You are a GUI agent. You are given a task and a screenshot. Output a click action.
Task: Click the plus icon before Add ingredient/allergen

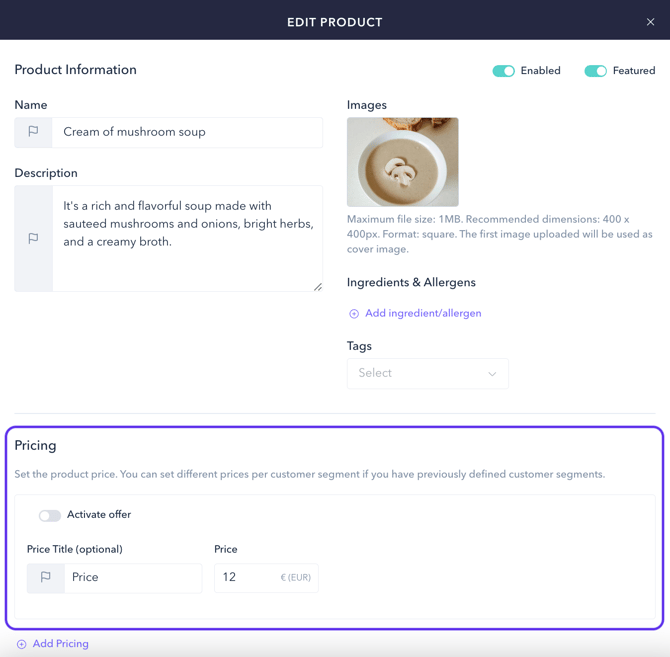coord(354,314)
